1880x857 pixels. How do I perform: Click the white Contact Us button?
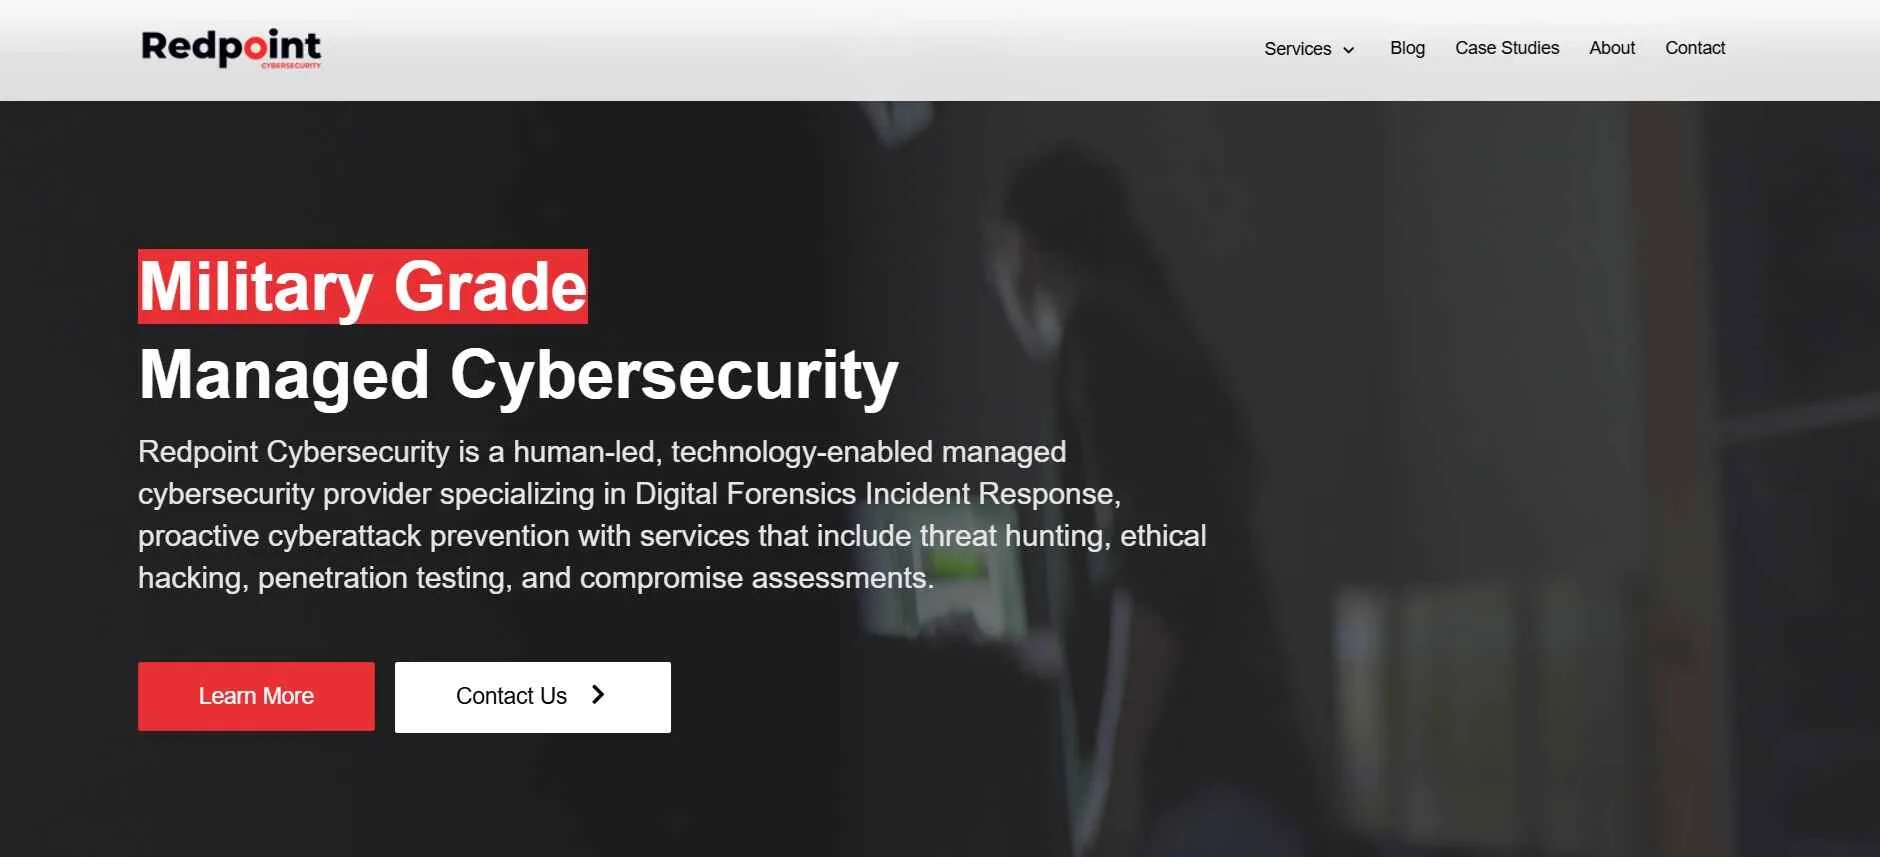point(533,697)
